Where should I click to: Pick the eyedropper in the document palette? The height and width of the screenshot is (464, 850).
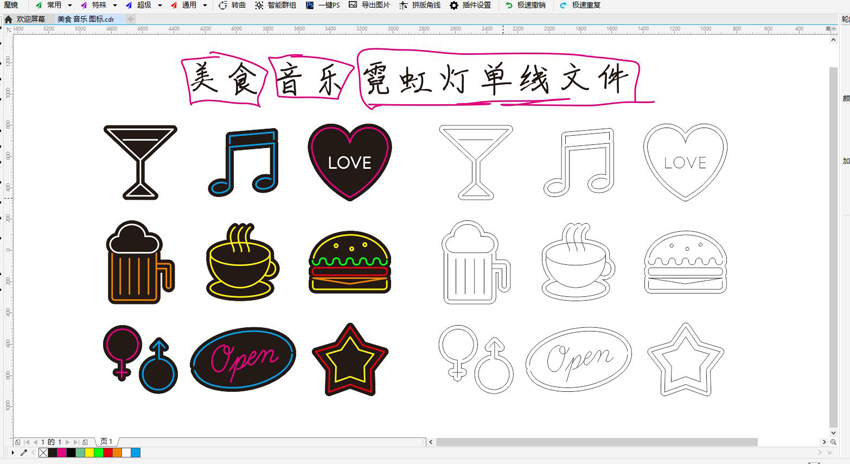(x=23, y=453)
